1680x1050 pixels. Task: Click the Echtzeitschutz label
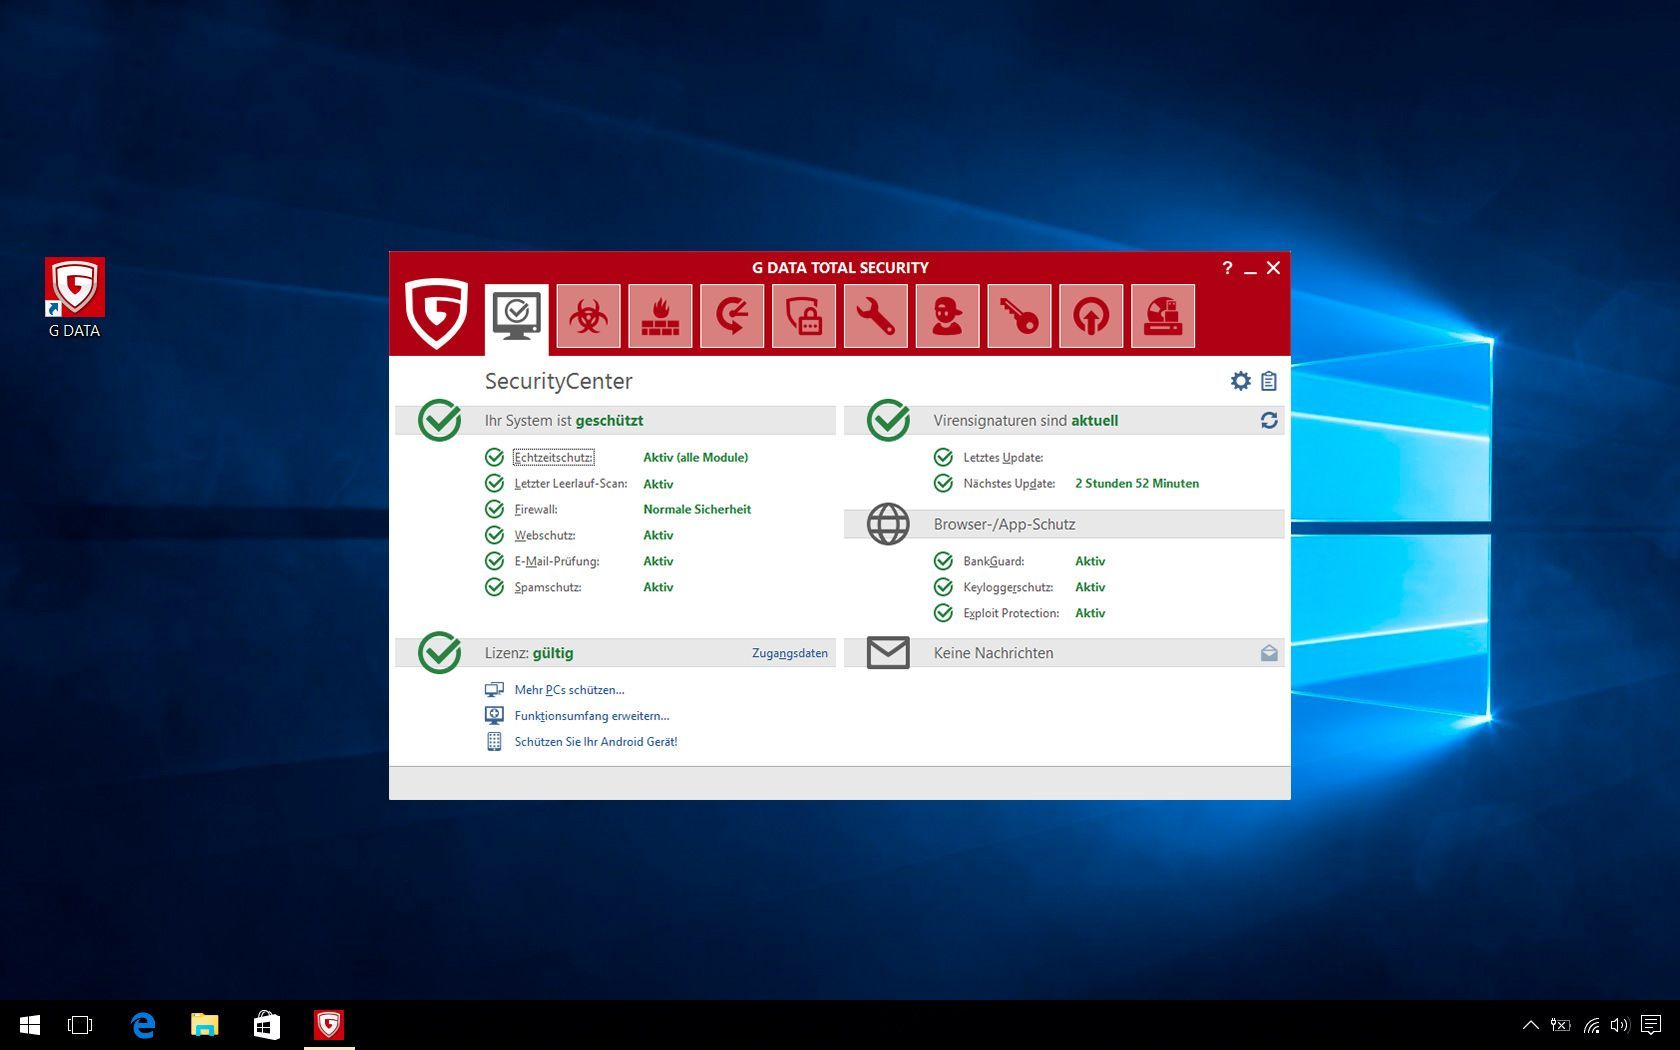[553, 457]
